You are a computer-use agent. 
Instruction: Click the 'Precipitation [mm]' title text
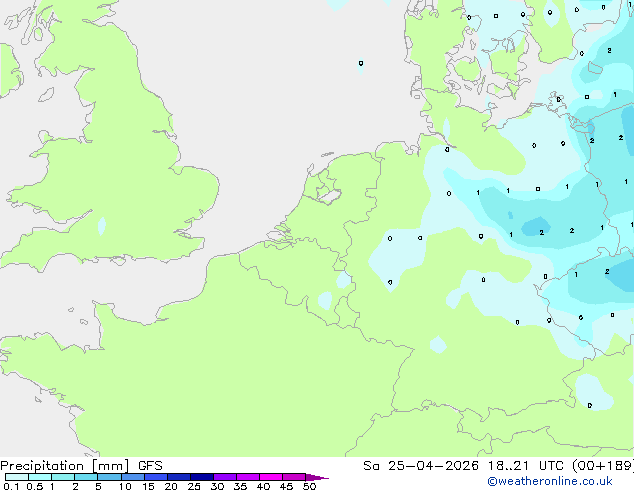click(x=65, y=466)
